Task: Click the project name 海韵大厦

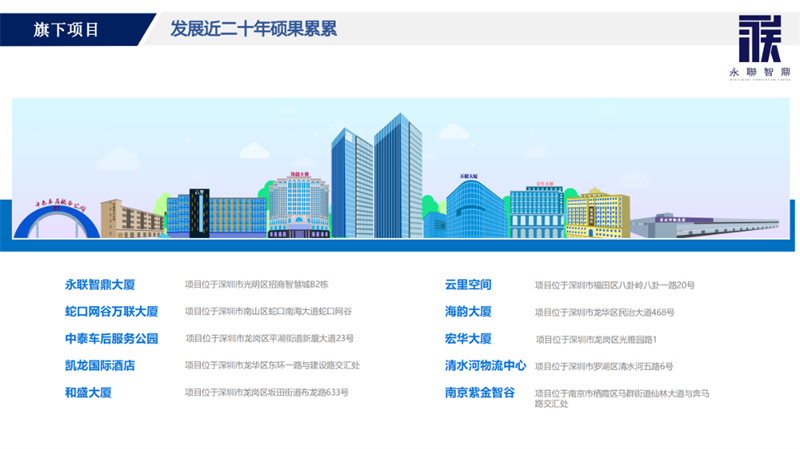Action: point(468,312)
